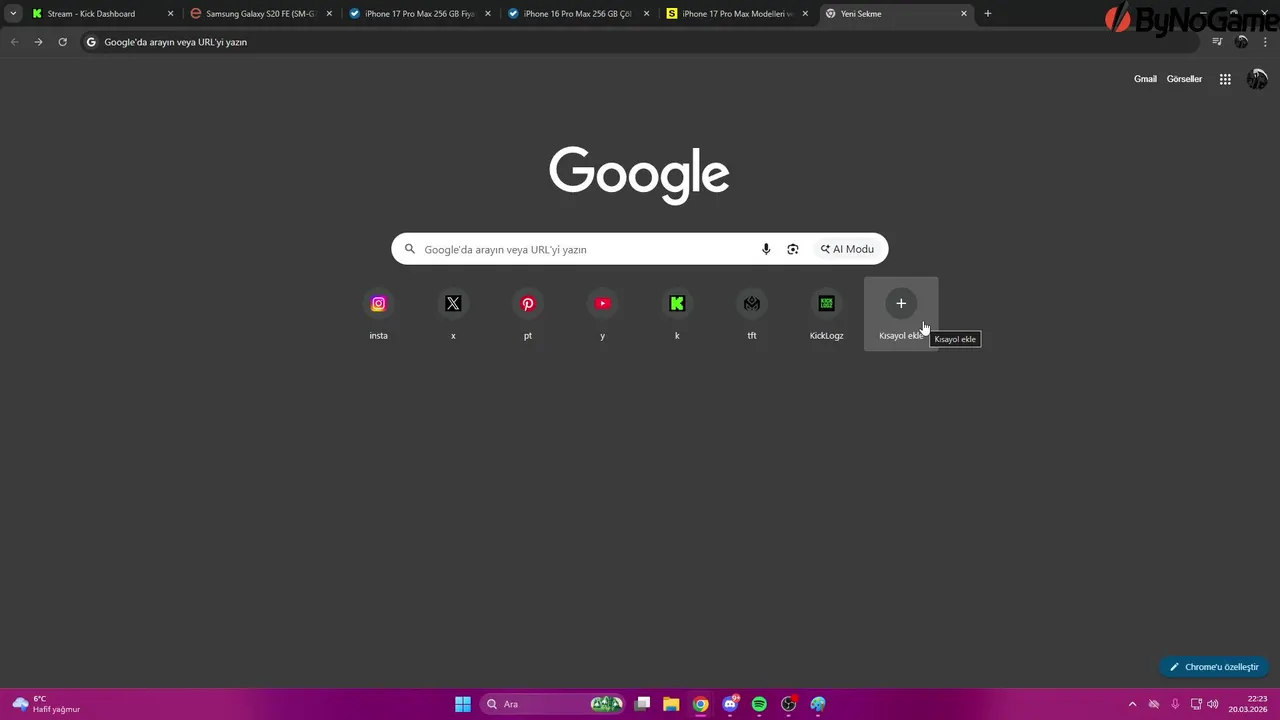This screenshot has height=720, width=1280.
Task: Click Chrome'u özelleştir button
Action: click(x=1214, y=667)
